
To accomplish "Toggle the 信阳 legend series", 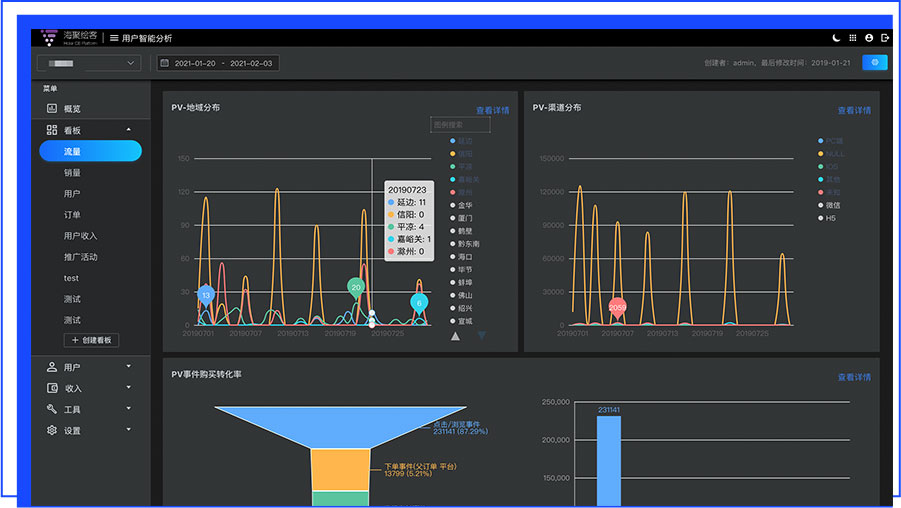I will 461,153.
